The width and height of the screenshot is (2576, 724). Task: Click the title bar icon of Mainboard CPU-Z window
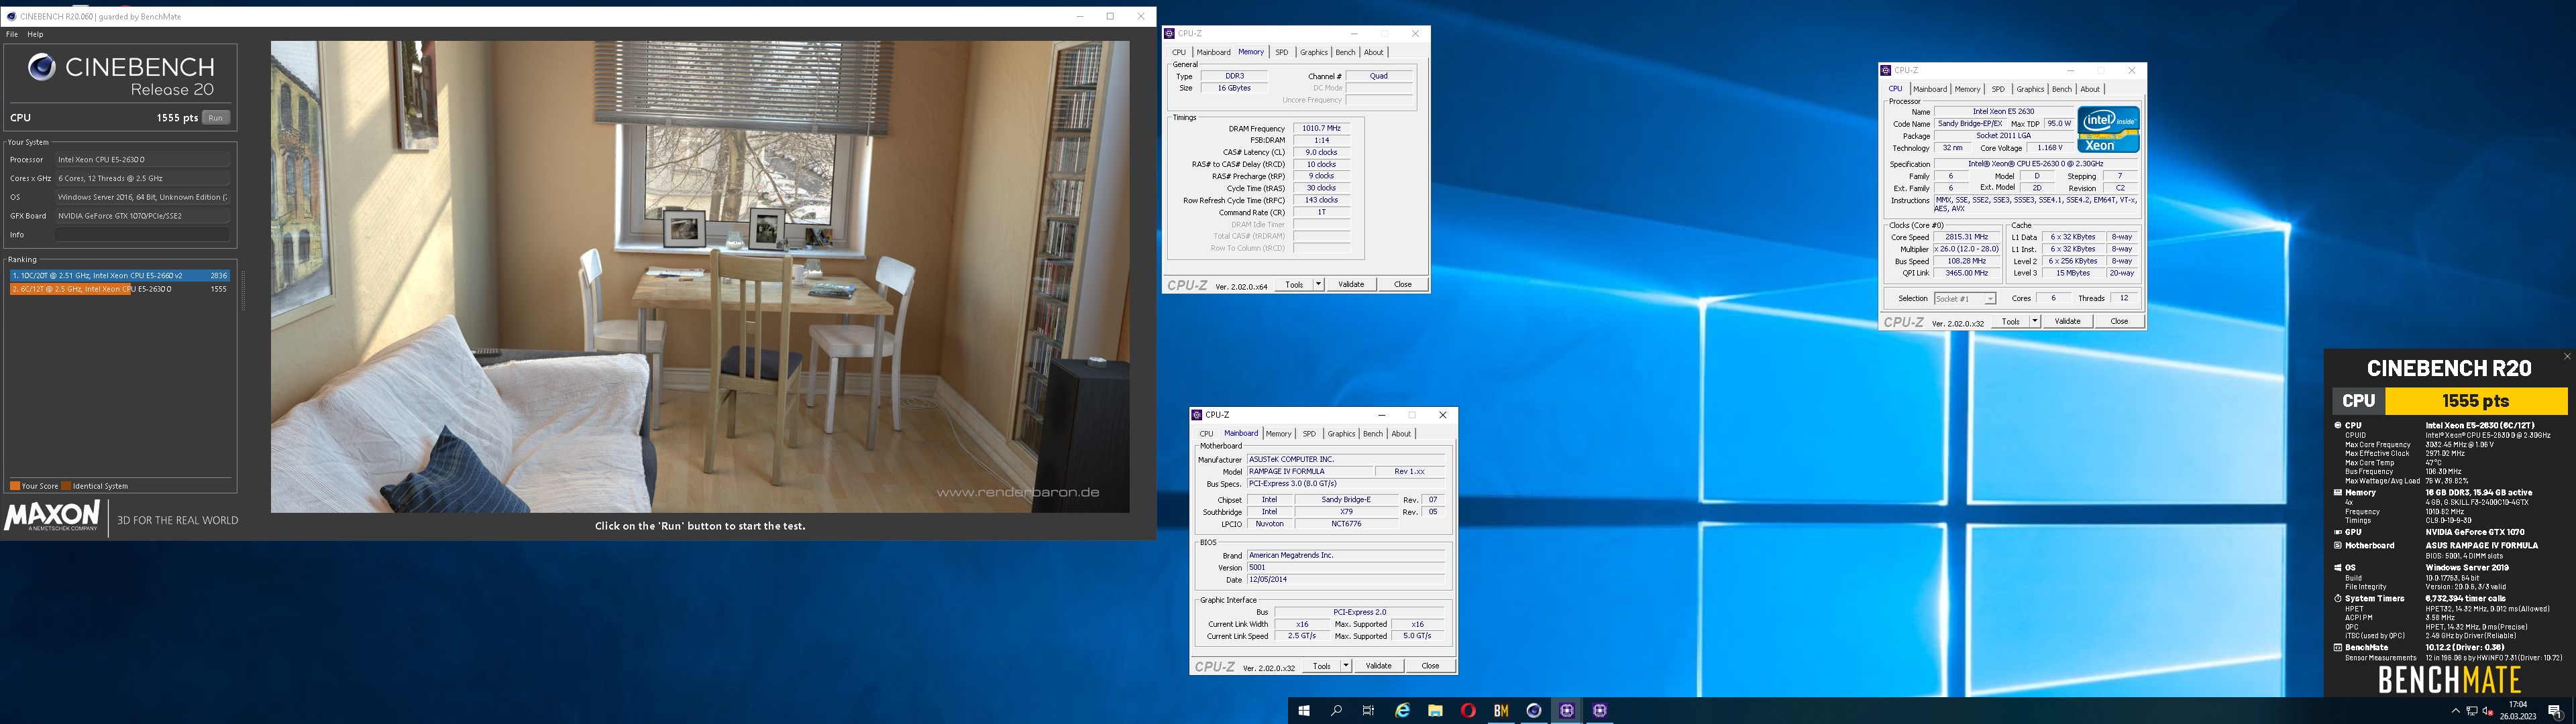click(x=1197, y=415)
